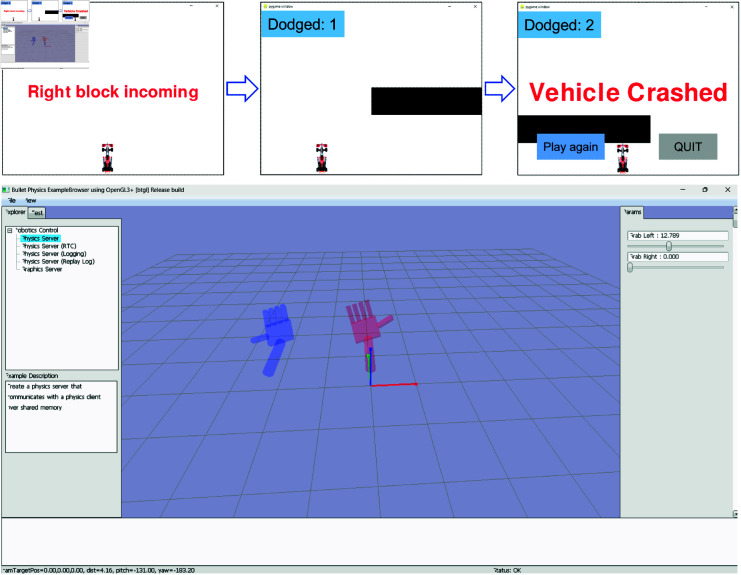Click the Bullet Physics title bar icon
741x575 pixels.
(6, 190)
